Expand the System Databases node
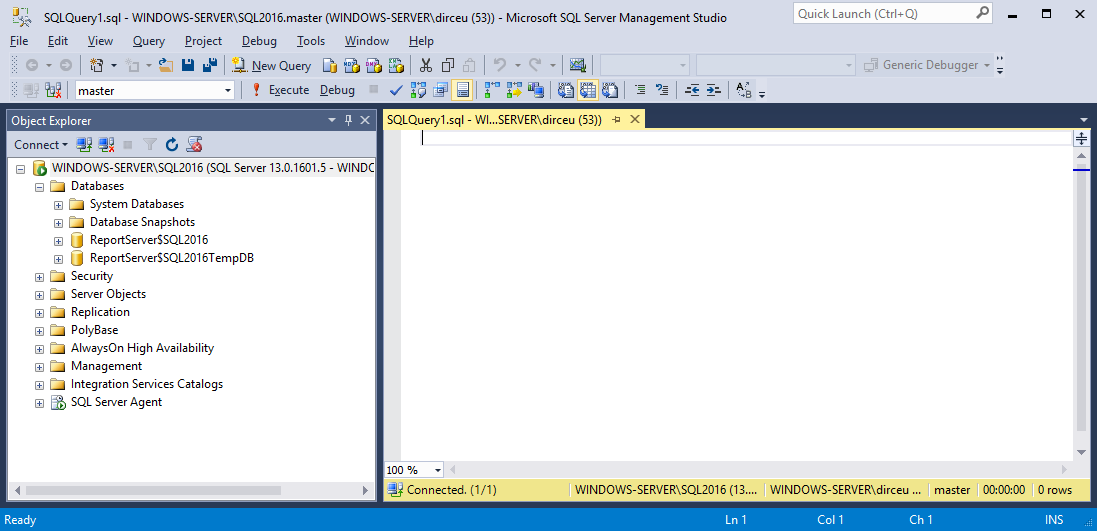This screenshot has height=531, width=1097. pyautogui.click(x=59, y=205)
